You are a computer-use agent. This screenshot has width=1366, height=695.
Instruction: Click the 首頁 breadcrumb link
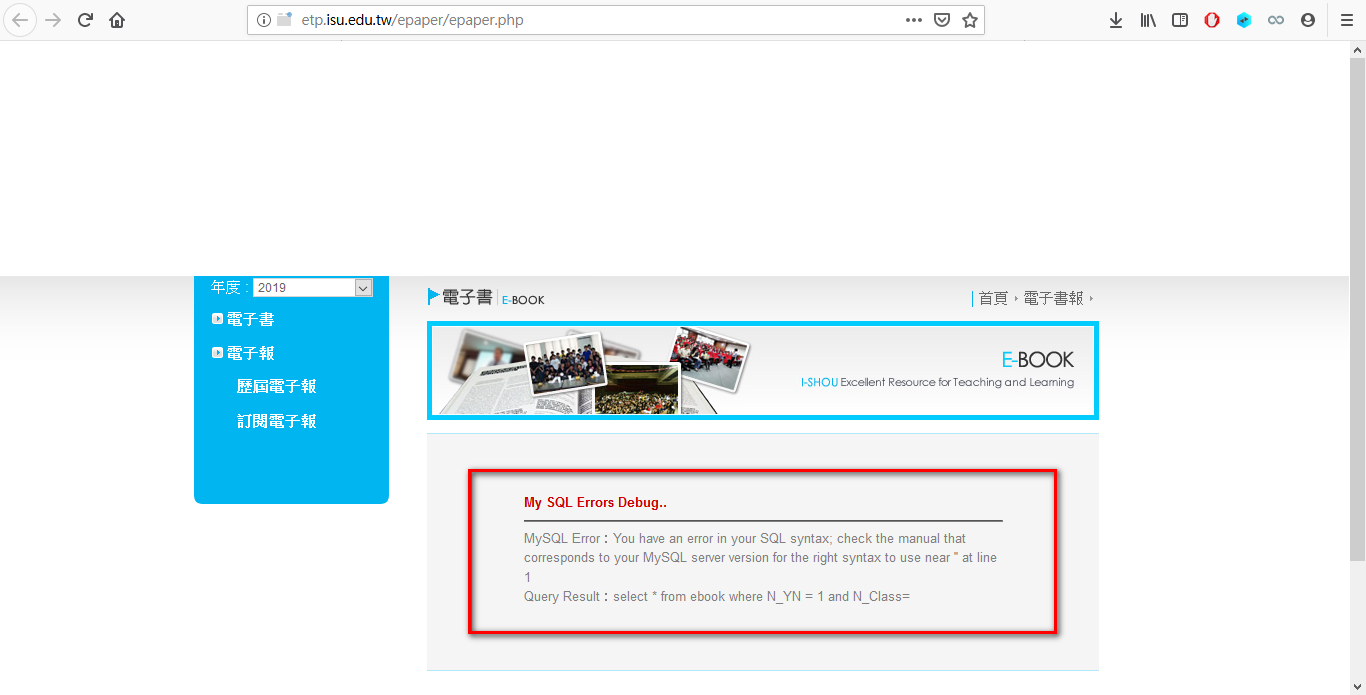point(993,298)
